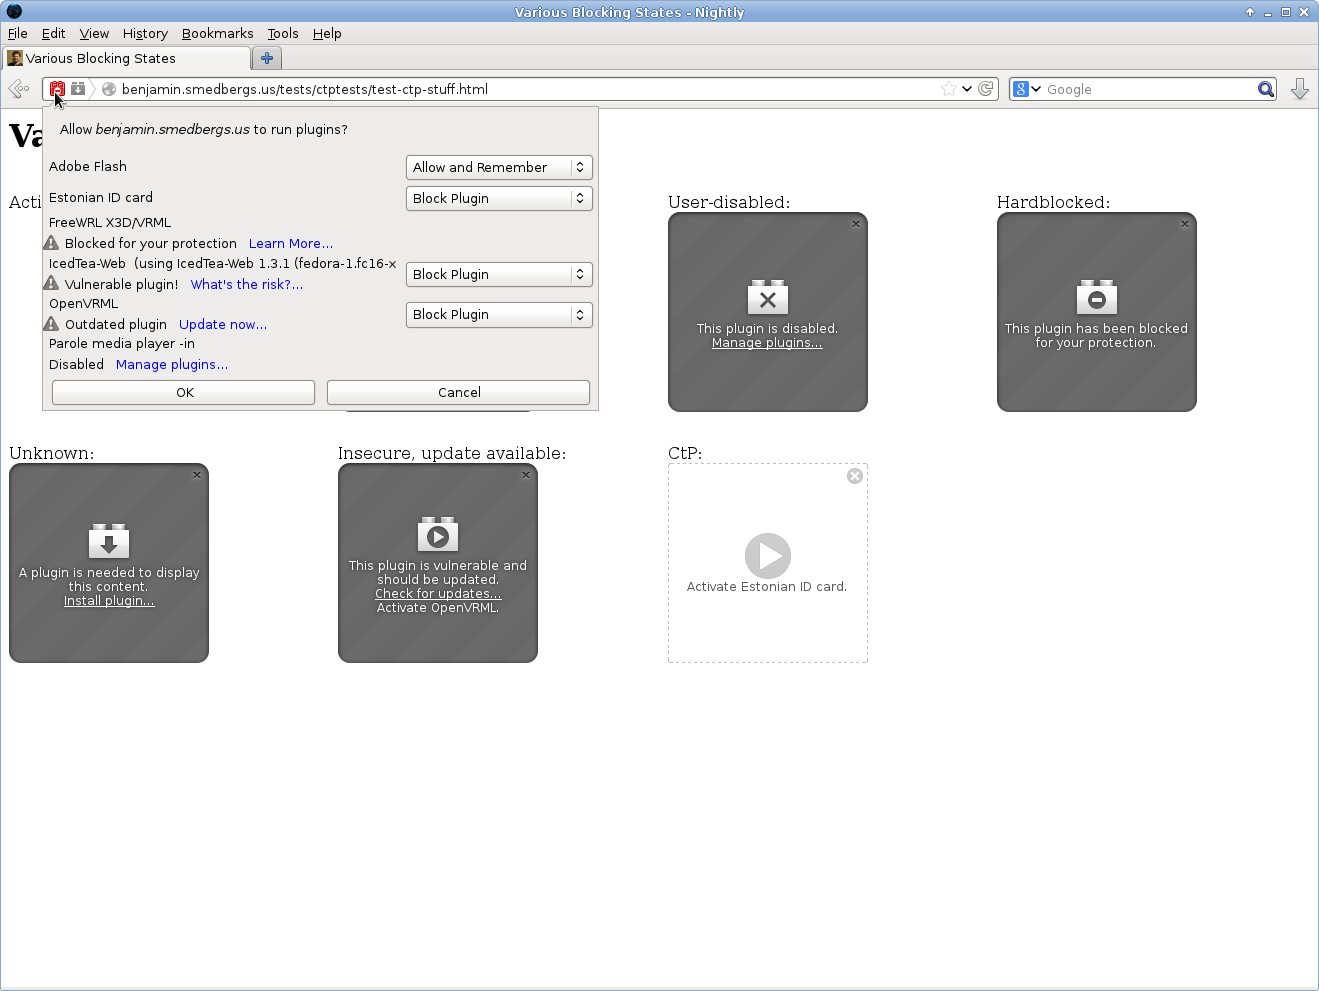Open the Downloads arrow in toolbar
1319x991 pixels.
click(1299, 89)
